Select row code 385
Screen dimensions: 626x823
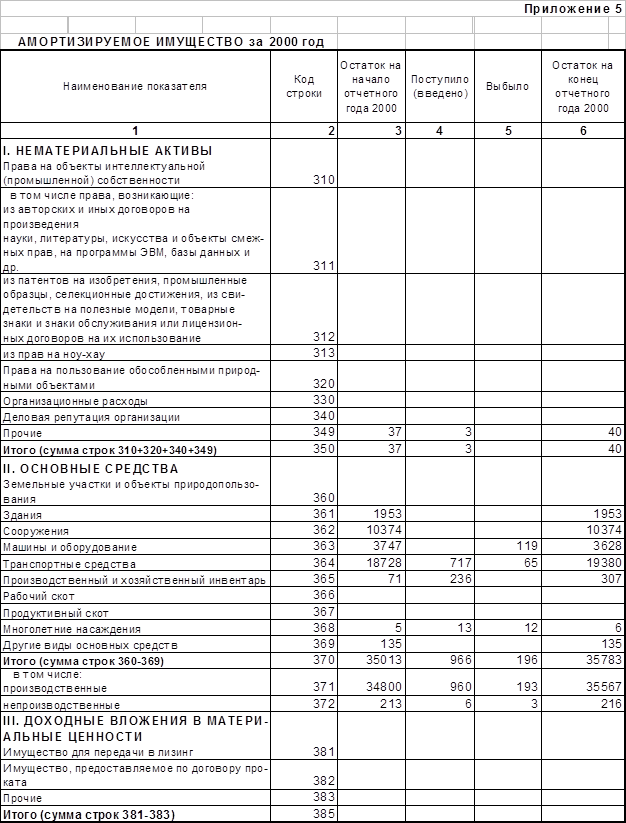(x=324, y=814)
